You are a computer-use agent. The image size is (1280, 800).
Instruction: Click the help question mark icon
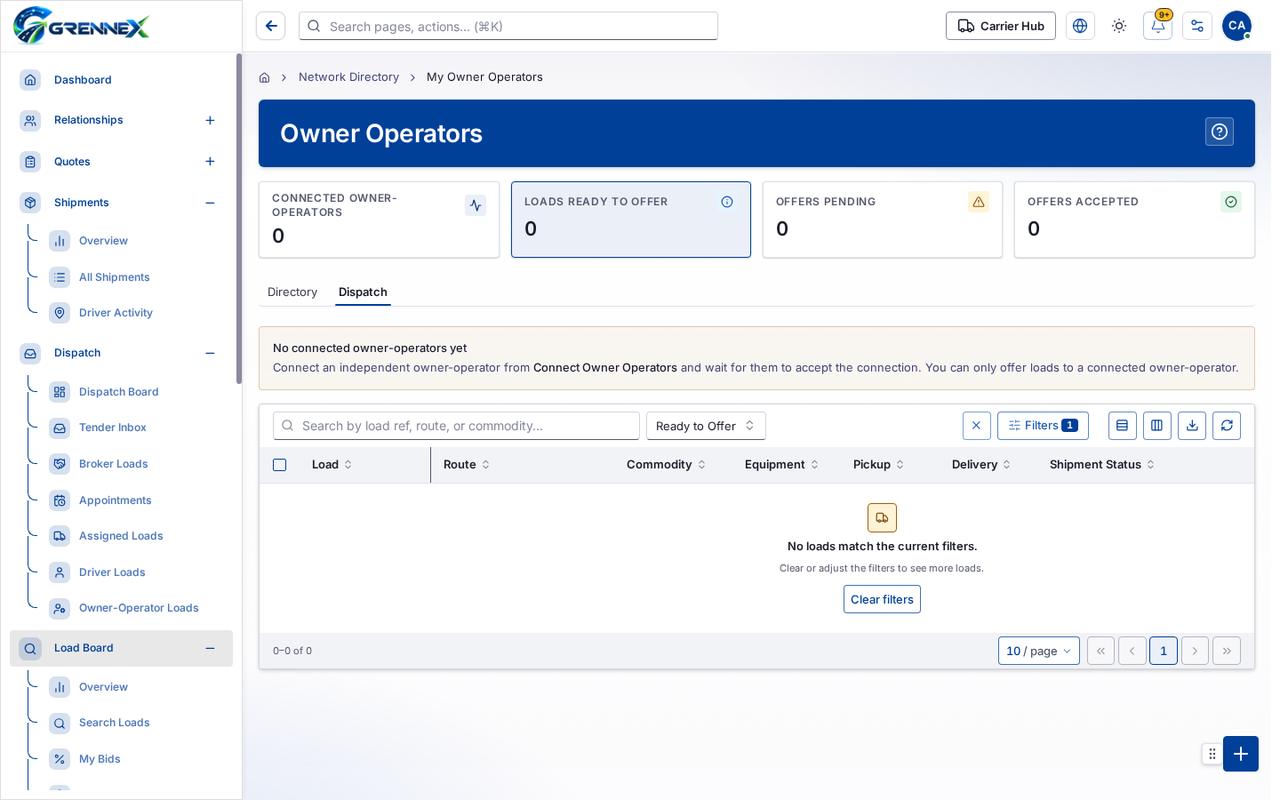tap(1219, 132)
